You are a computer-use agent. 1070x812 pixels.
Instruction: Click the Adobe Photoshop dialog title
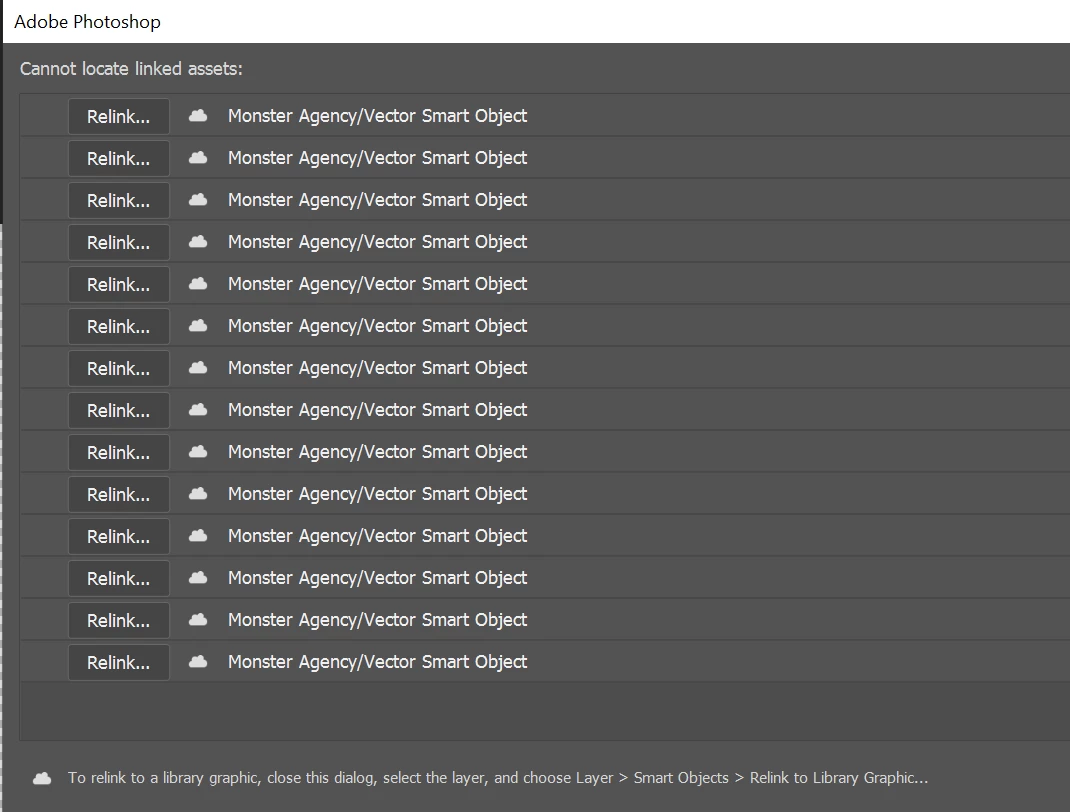(87, 22)
